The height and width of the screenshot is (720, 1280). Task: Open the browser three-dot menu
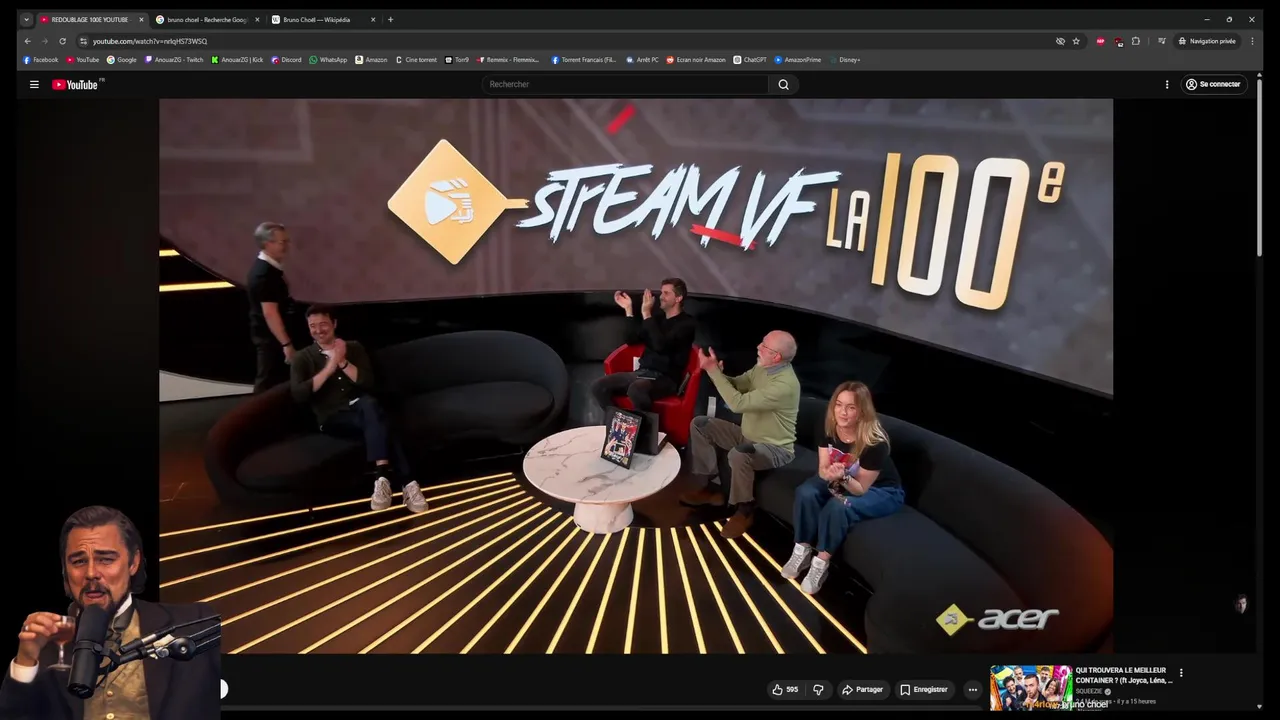(x=1250, y=41)
